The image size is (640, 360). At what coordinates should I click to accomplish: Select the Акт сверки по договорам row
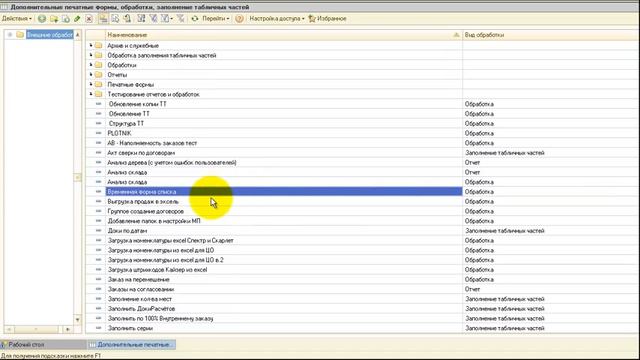click(362, 153)
